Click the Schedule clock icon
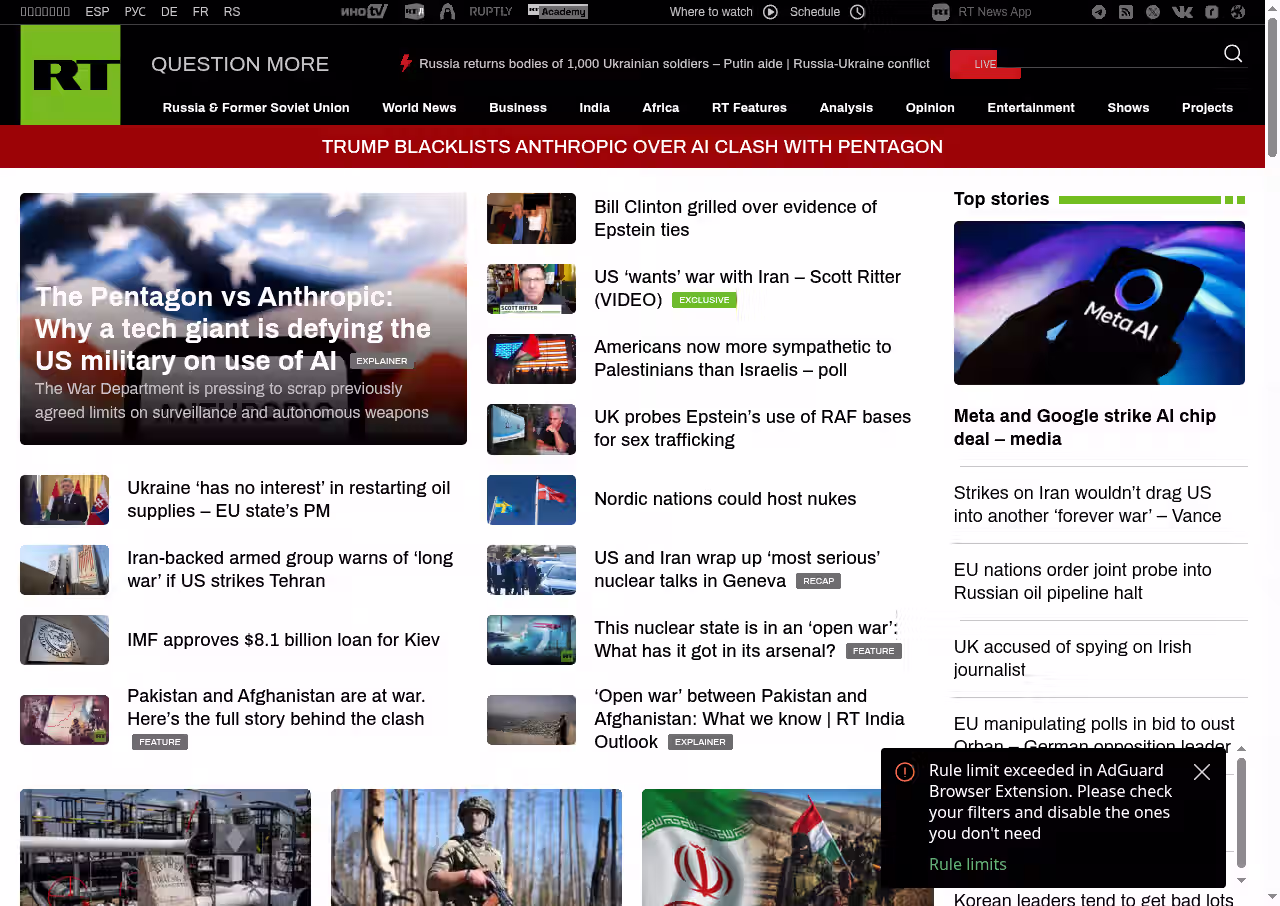The height and width of the screenshot is (906, 1280). coord(857,12)
